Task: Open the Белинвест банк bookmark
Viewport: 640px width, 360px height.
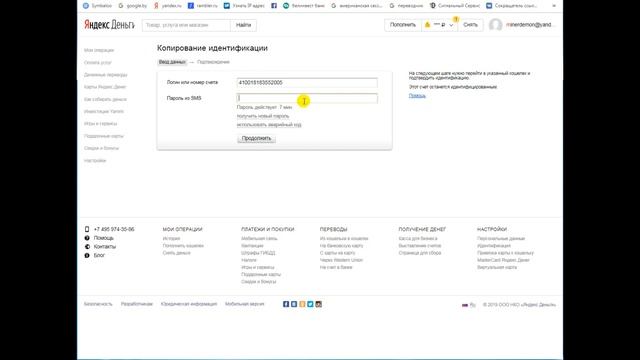Action: click(x=304, y=6)
